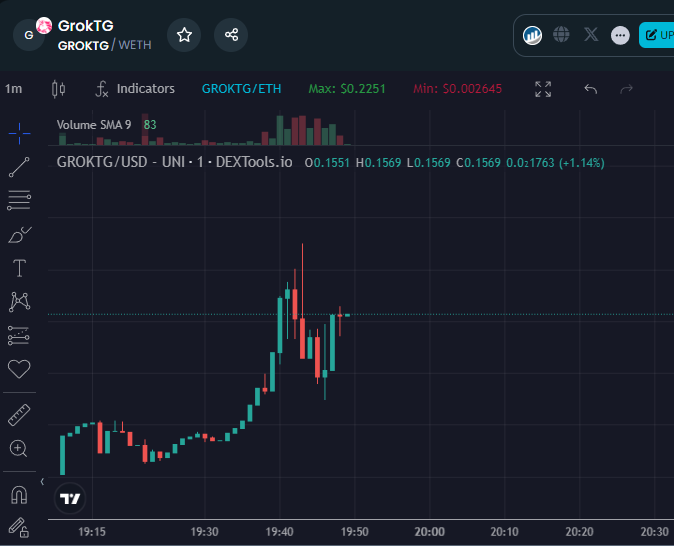The height and width of the screenshot is (546, 674).
Task: Click the 19:15 time axis label
Action: pos(92,532)
